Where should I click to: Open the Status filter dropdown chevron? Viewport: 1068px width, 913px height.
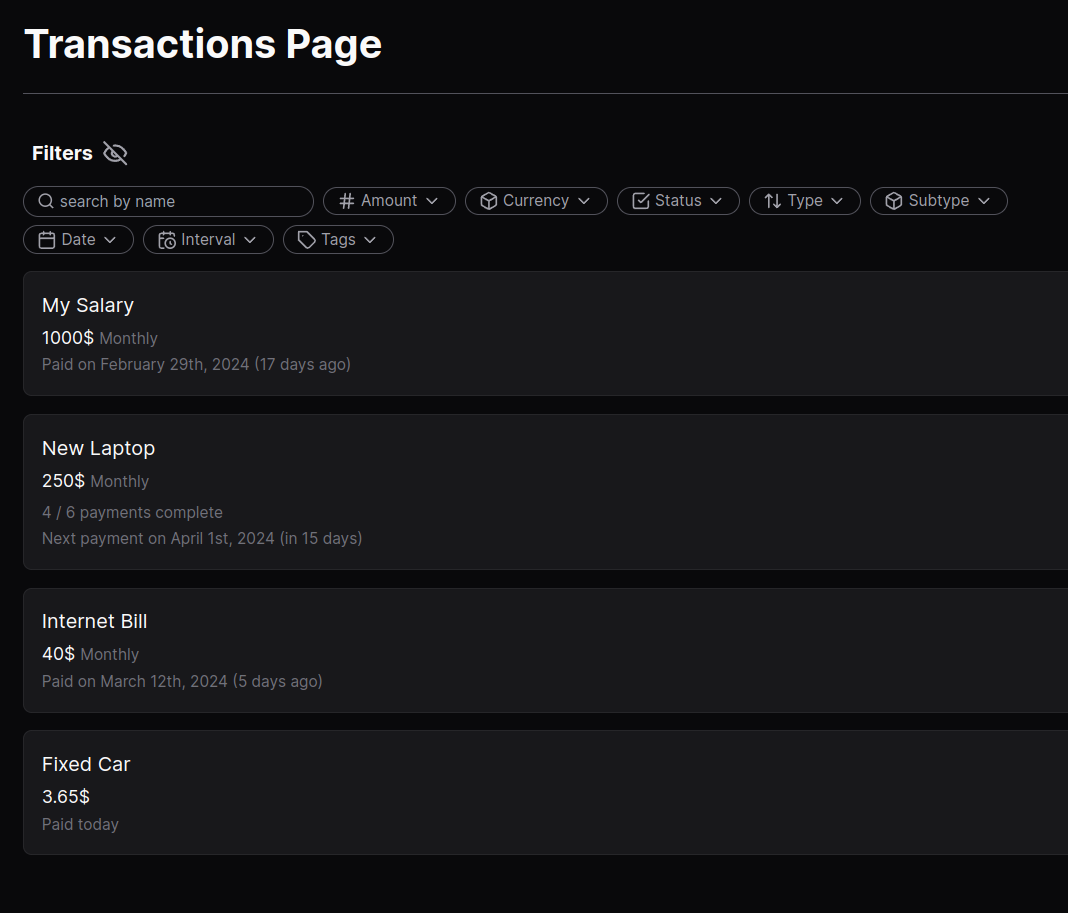pos(716,201)
